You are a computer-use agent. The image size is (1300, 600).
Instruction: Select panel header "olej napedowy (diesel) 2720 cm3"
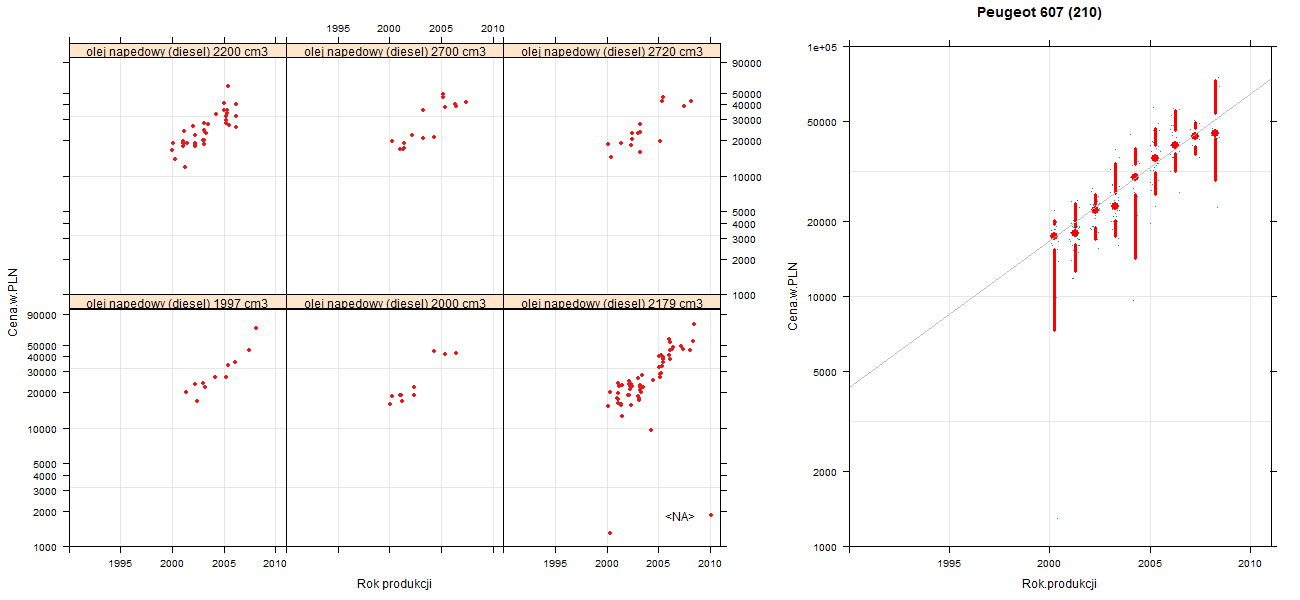pos(612,51)
